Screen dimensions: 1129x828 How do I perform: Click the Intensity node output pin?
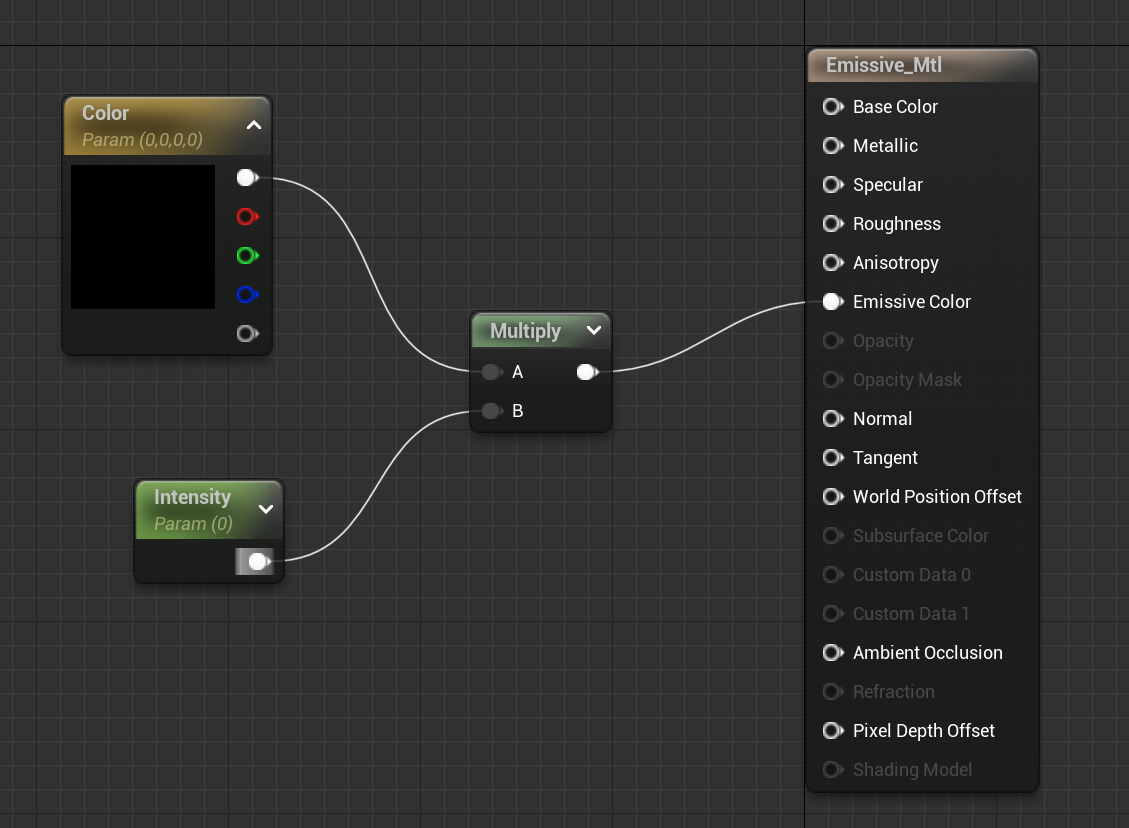(x=257, y=562)
